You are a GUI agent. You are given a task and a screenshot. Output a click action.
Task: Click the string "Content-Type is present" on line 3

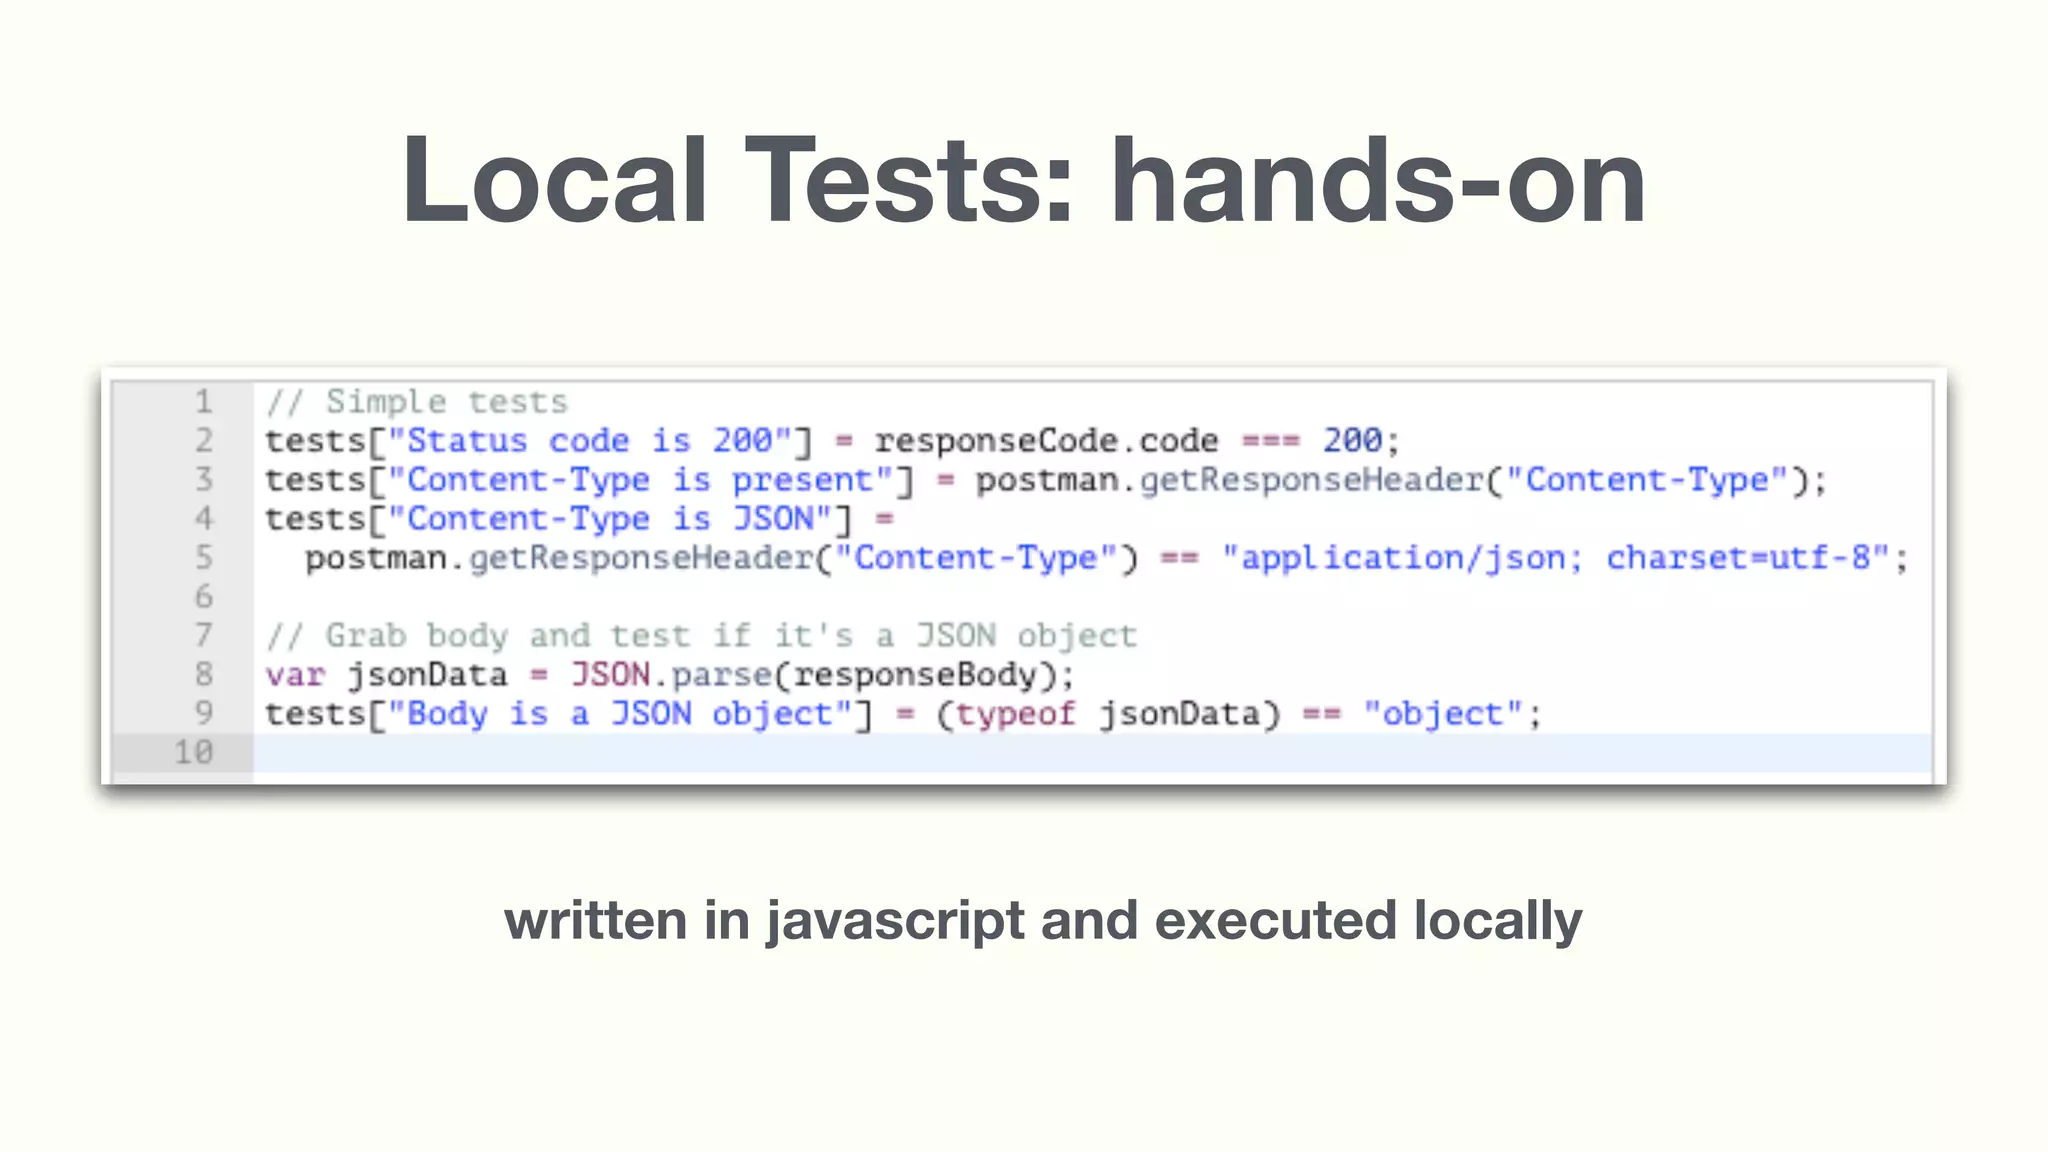pos(640,480)
